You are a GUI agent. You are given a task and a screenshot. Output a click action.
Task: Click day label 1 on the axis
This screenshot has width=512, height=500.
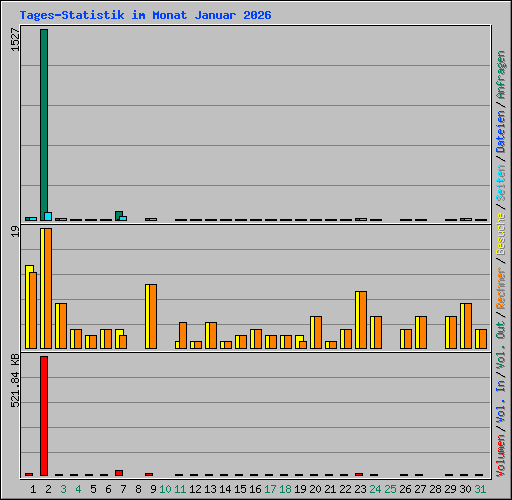click(x=33, y=489)
